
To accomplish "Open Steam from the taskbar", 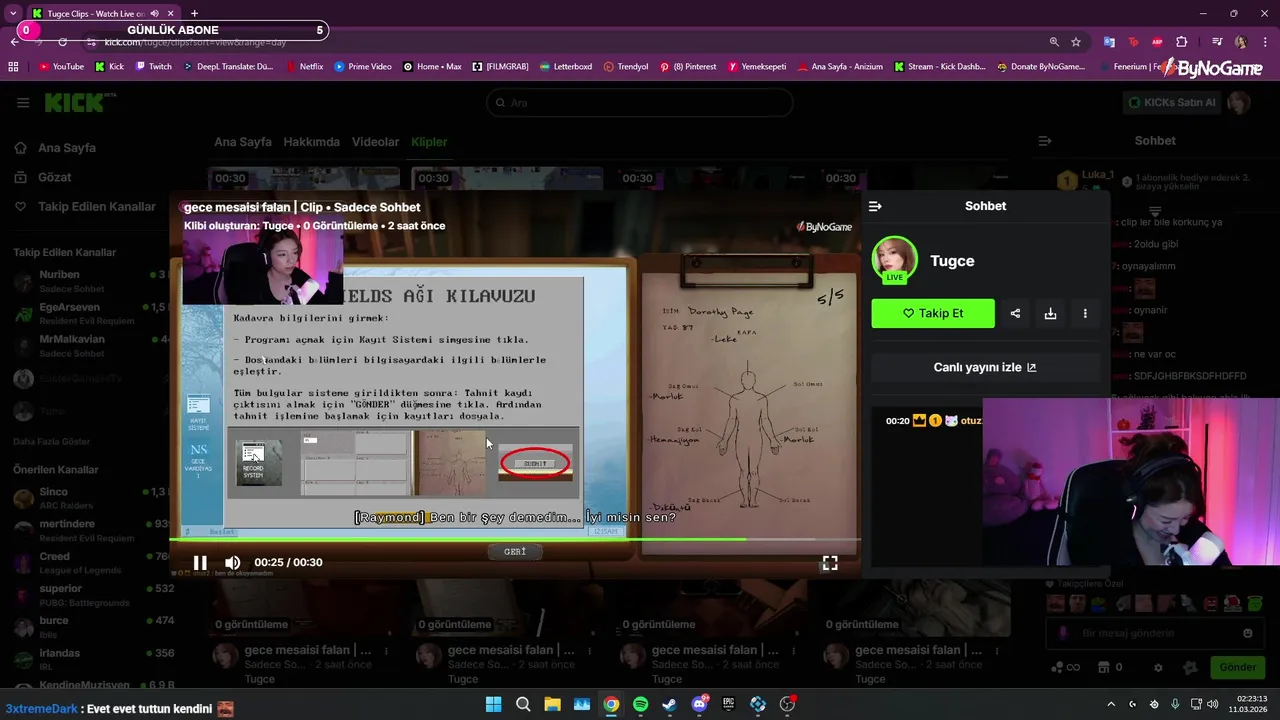I will point(669,704).
